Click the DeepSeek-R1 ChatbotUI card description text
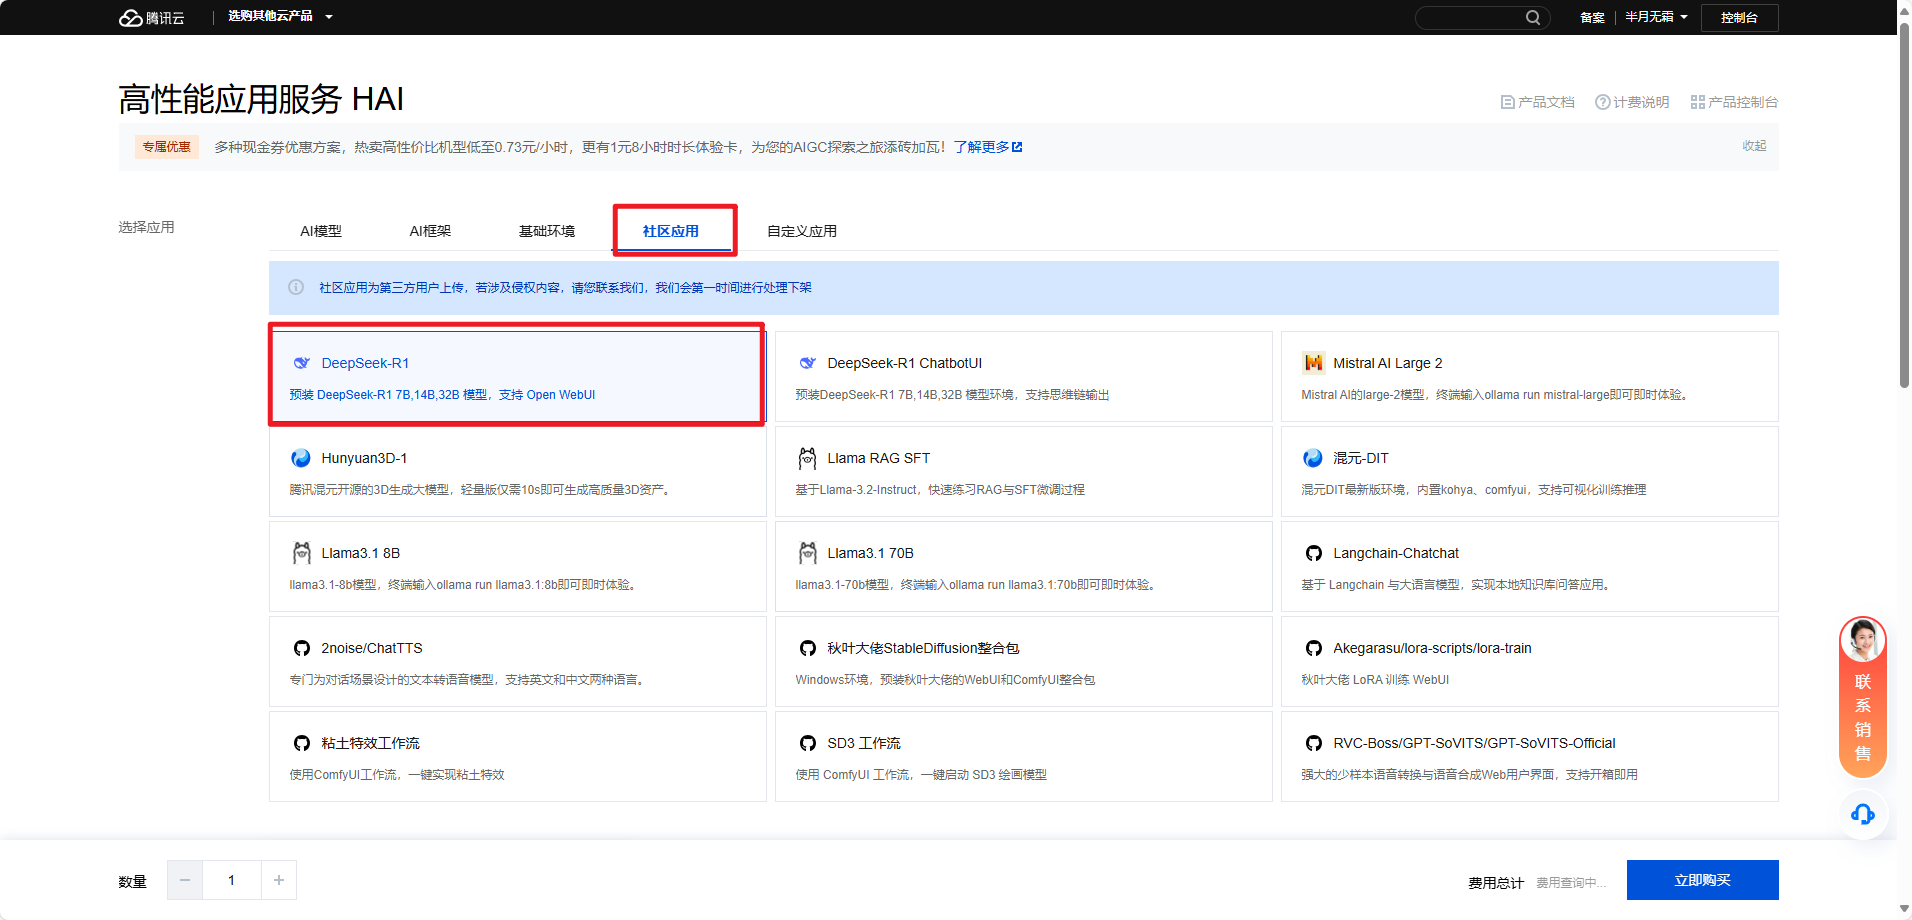The height and width of the screenshot is (920, 1912). (952, 395)
